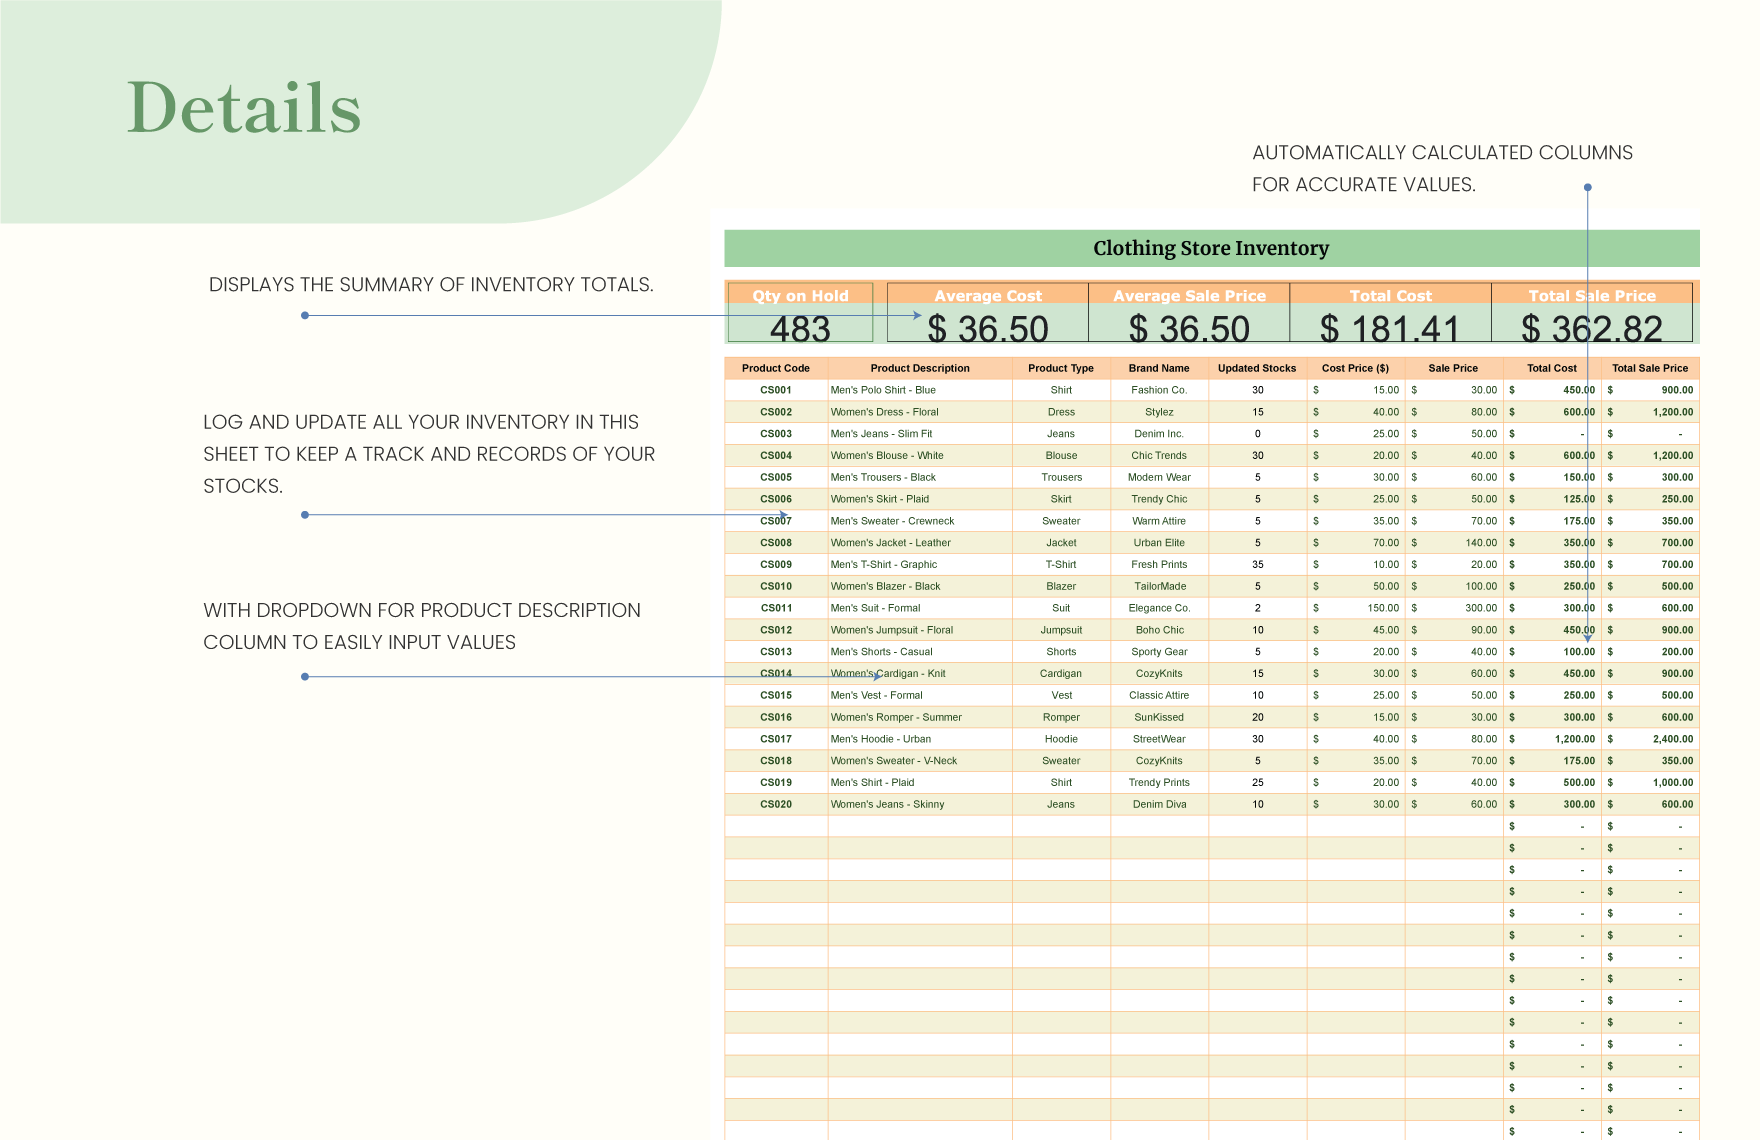Select the Updated Stocks column header
This screenshot has width=1760, height=1140.
click(x=1257, y=368)
